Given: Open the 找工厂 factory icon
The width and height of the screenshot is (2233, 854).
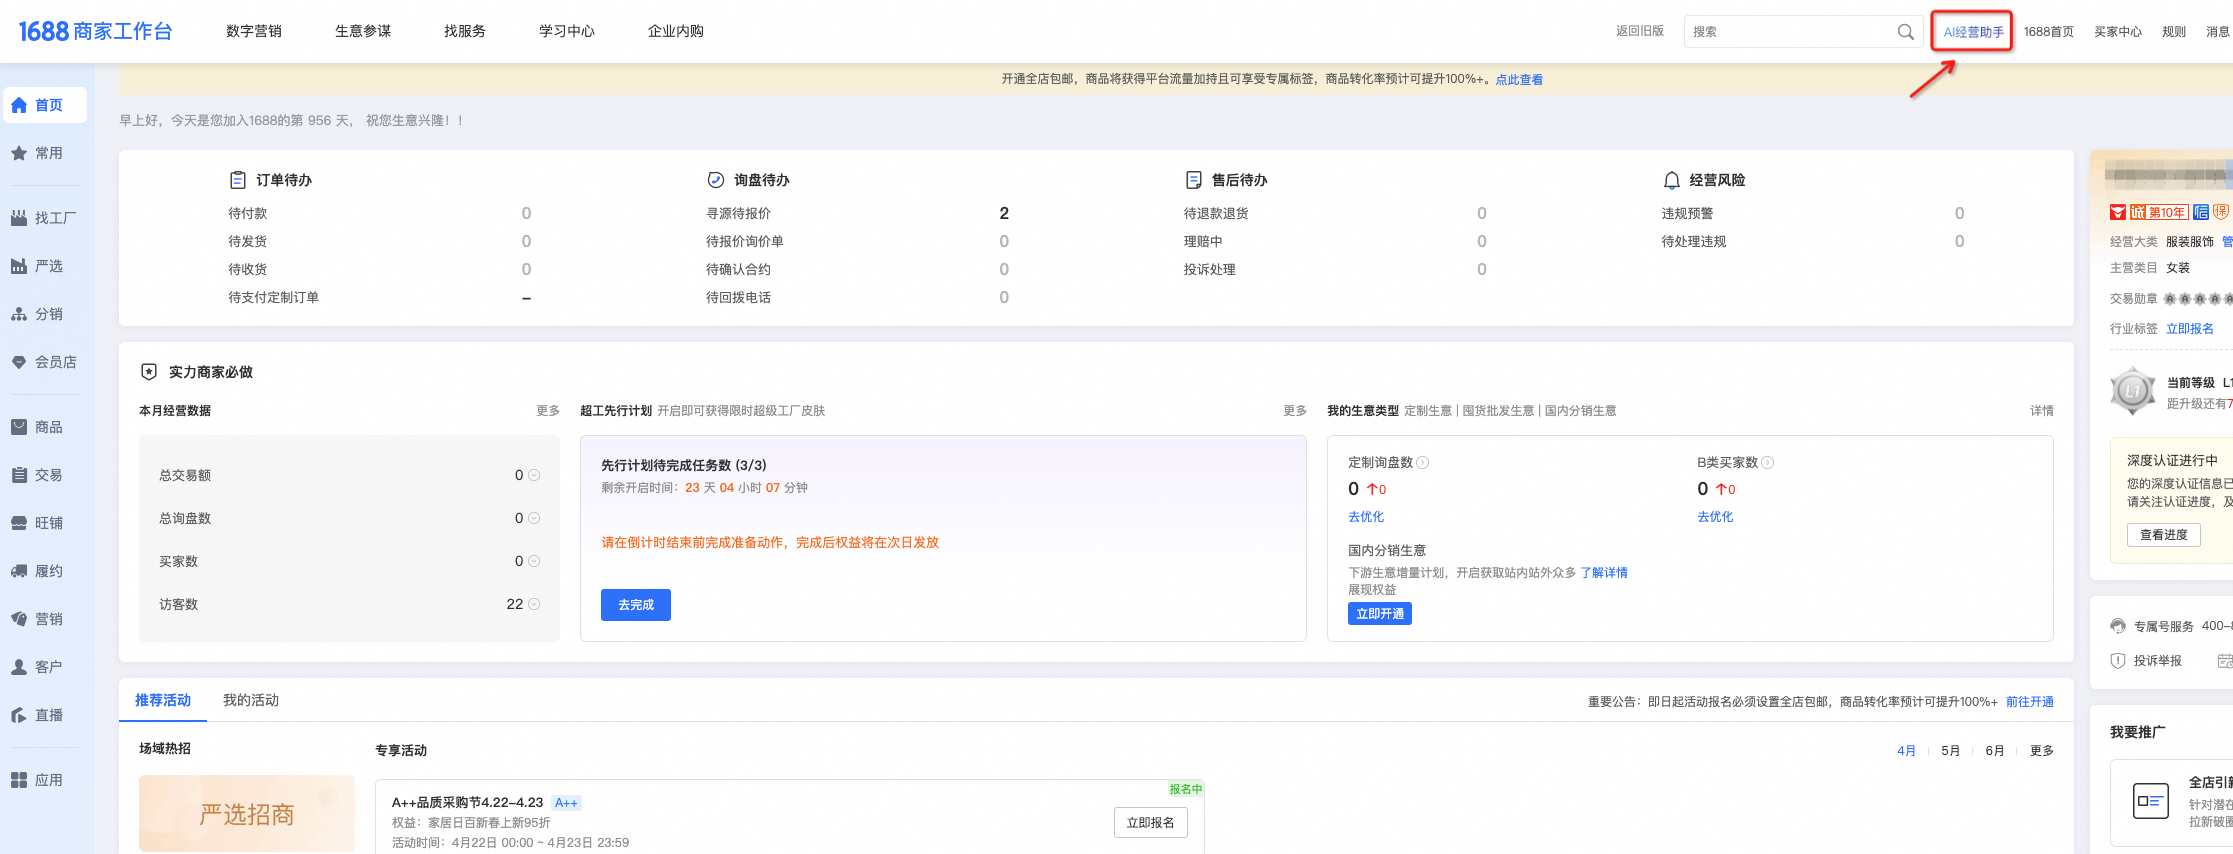Looking at the screenshot, I should (x=19, y=218).
